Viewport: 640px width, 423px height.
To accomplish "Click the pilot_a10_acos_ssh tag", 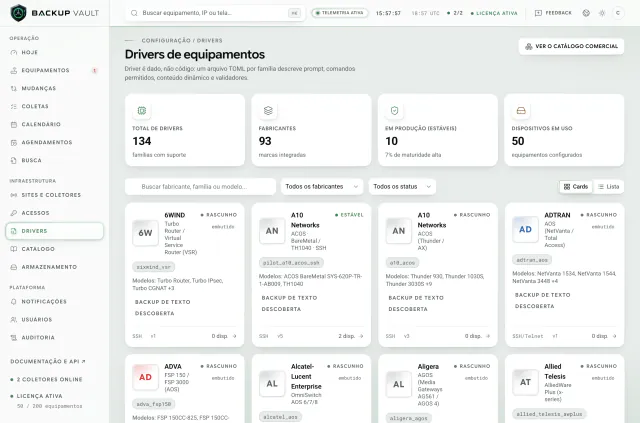I will coord(291,263).
